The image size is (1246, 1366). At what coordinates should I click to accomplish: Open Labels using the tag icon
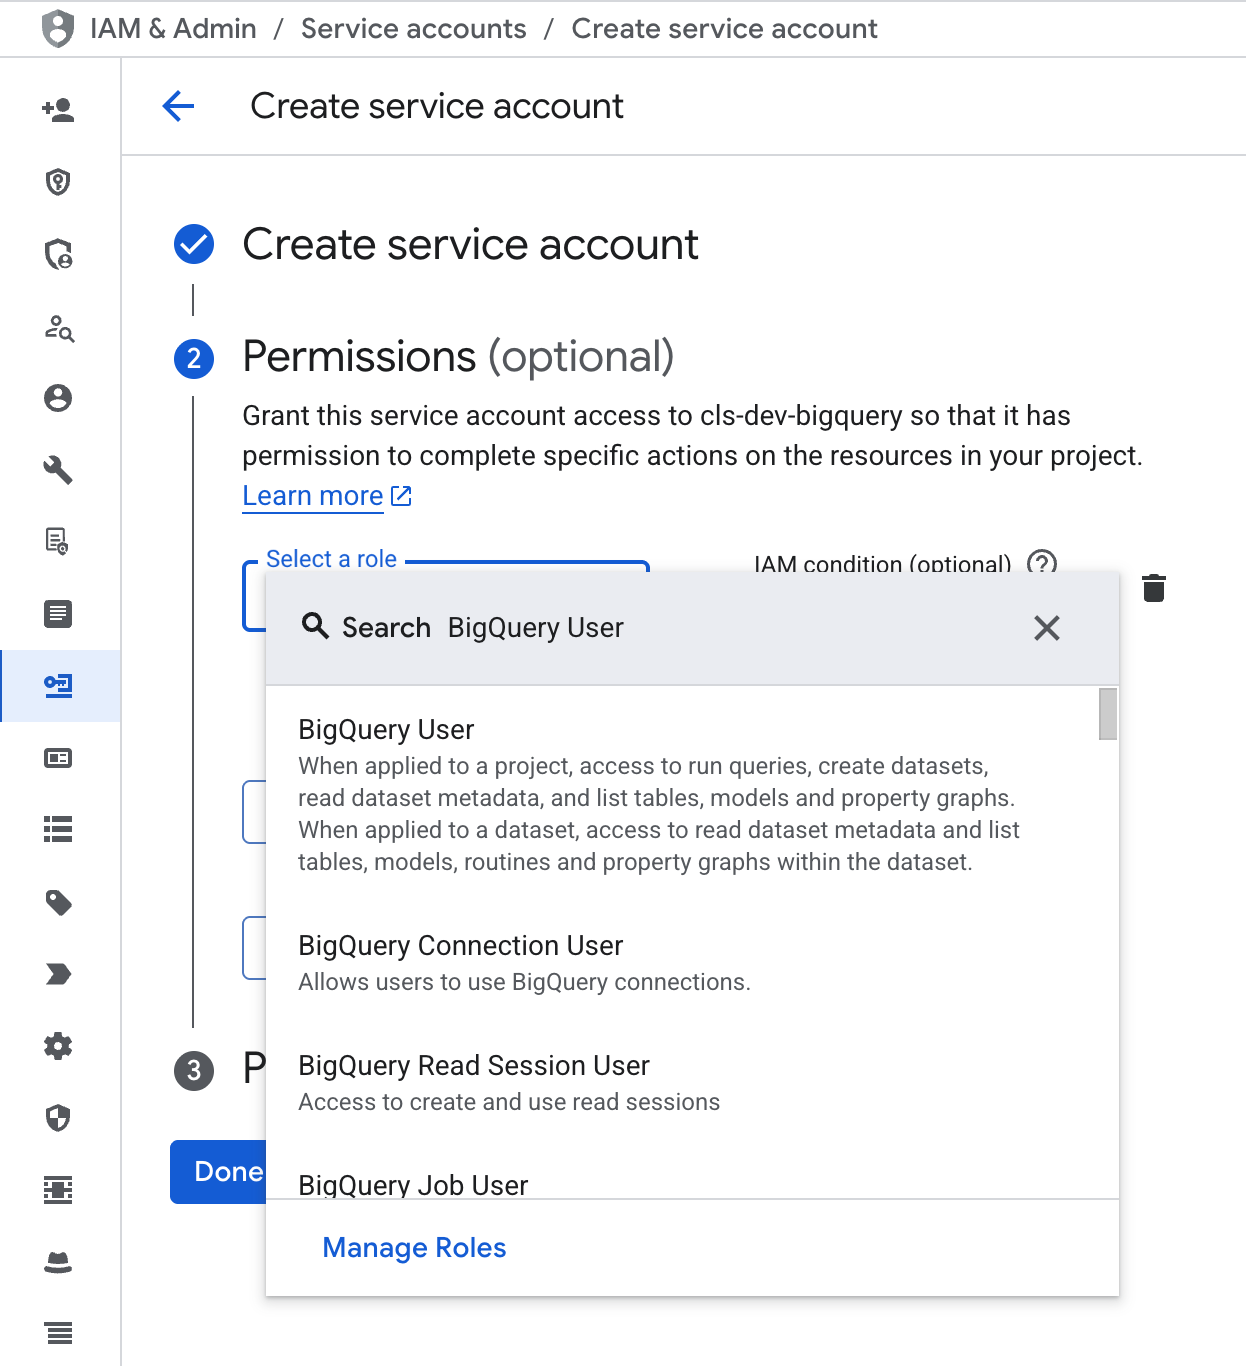coord(59,903)
